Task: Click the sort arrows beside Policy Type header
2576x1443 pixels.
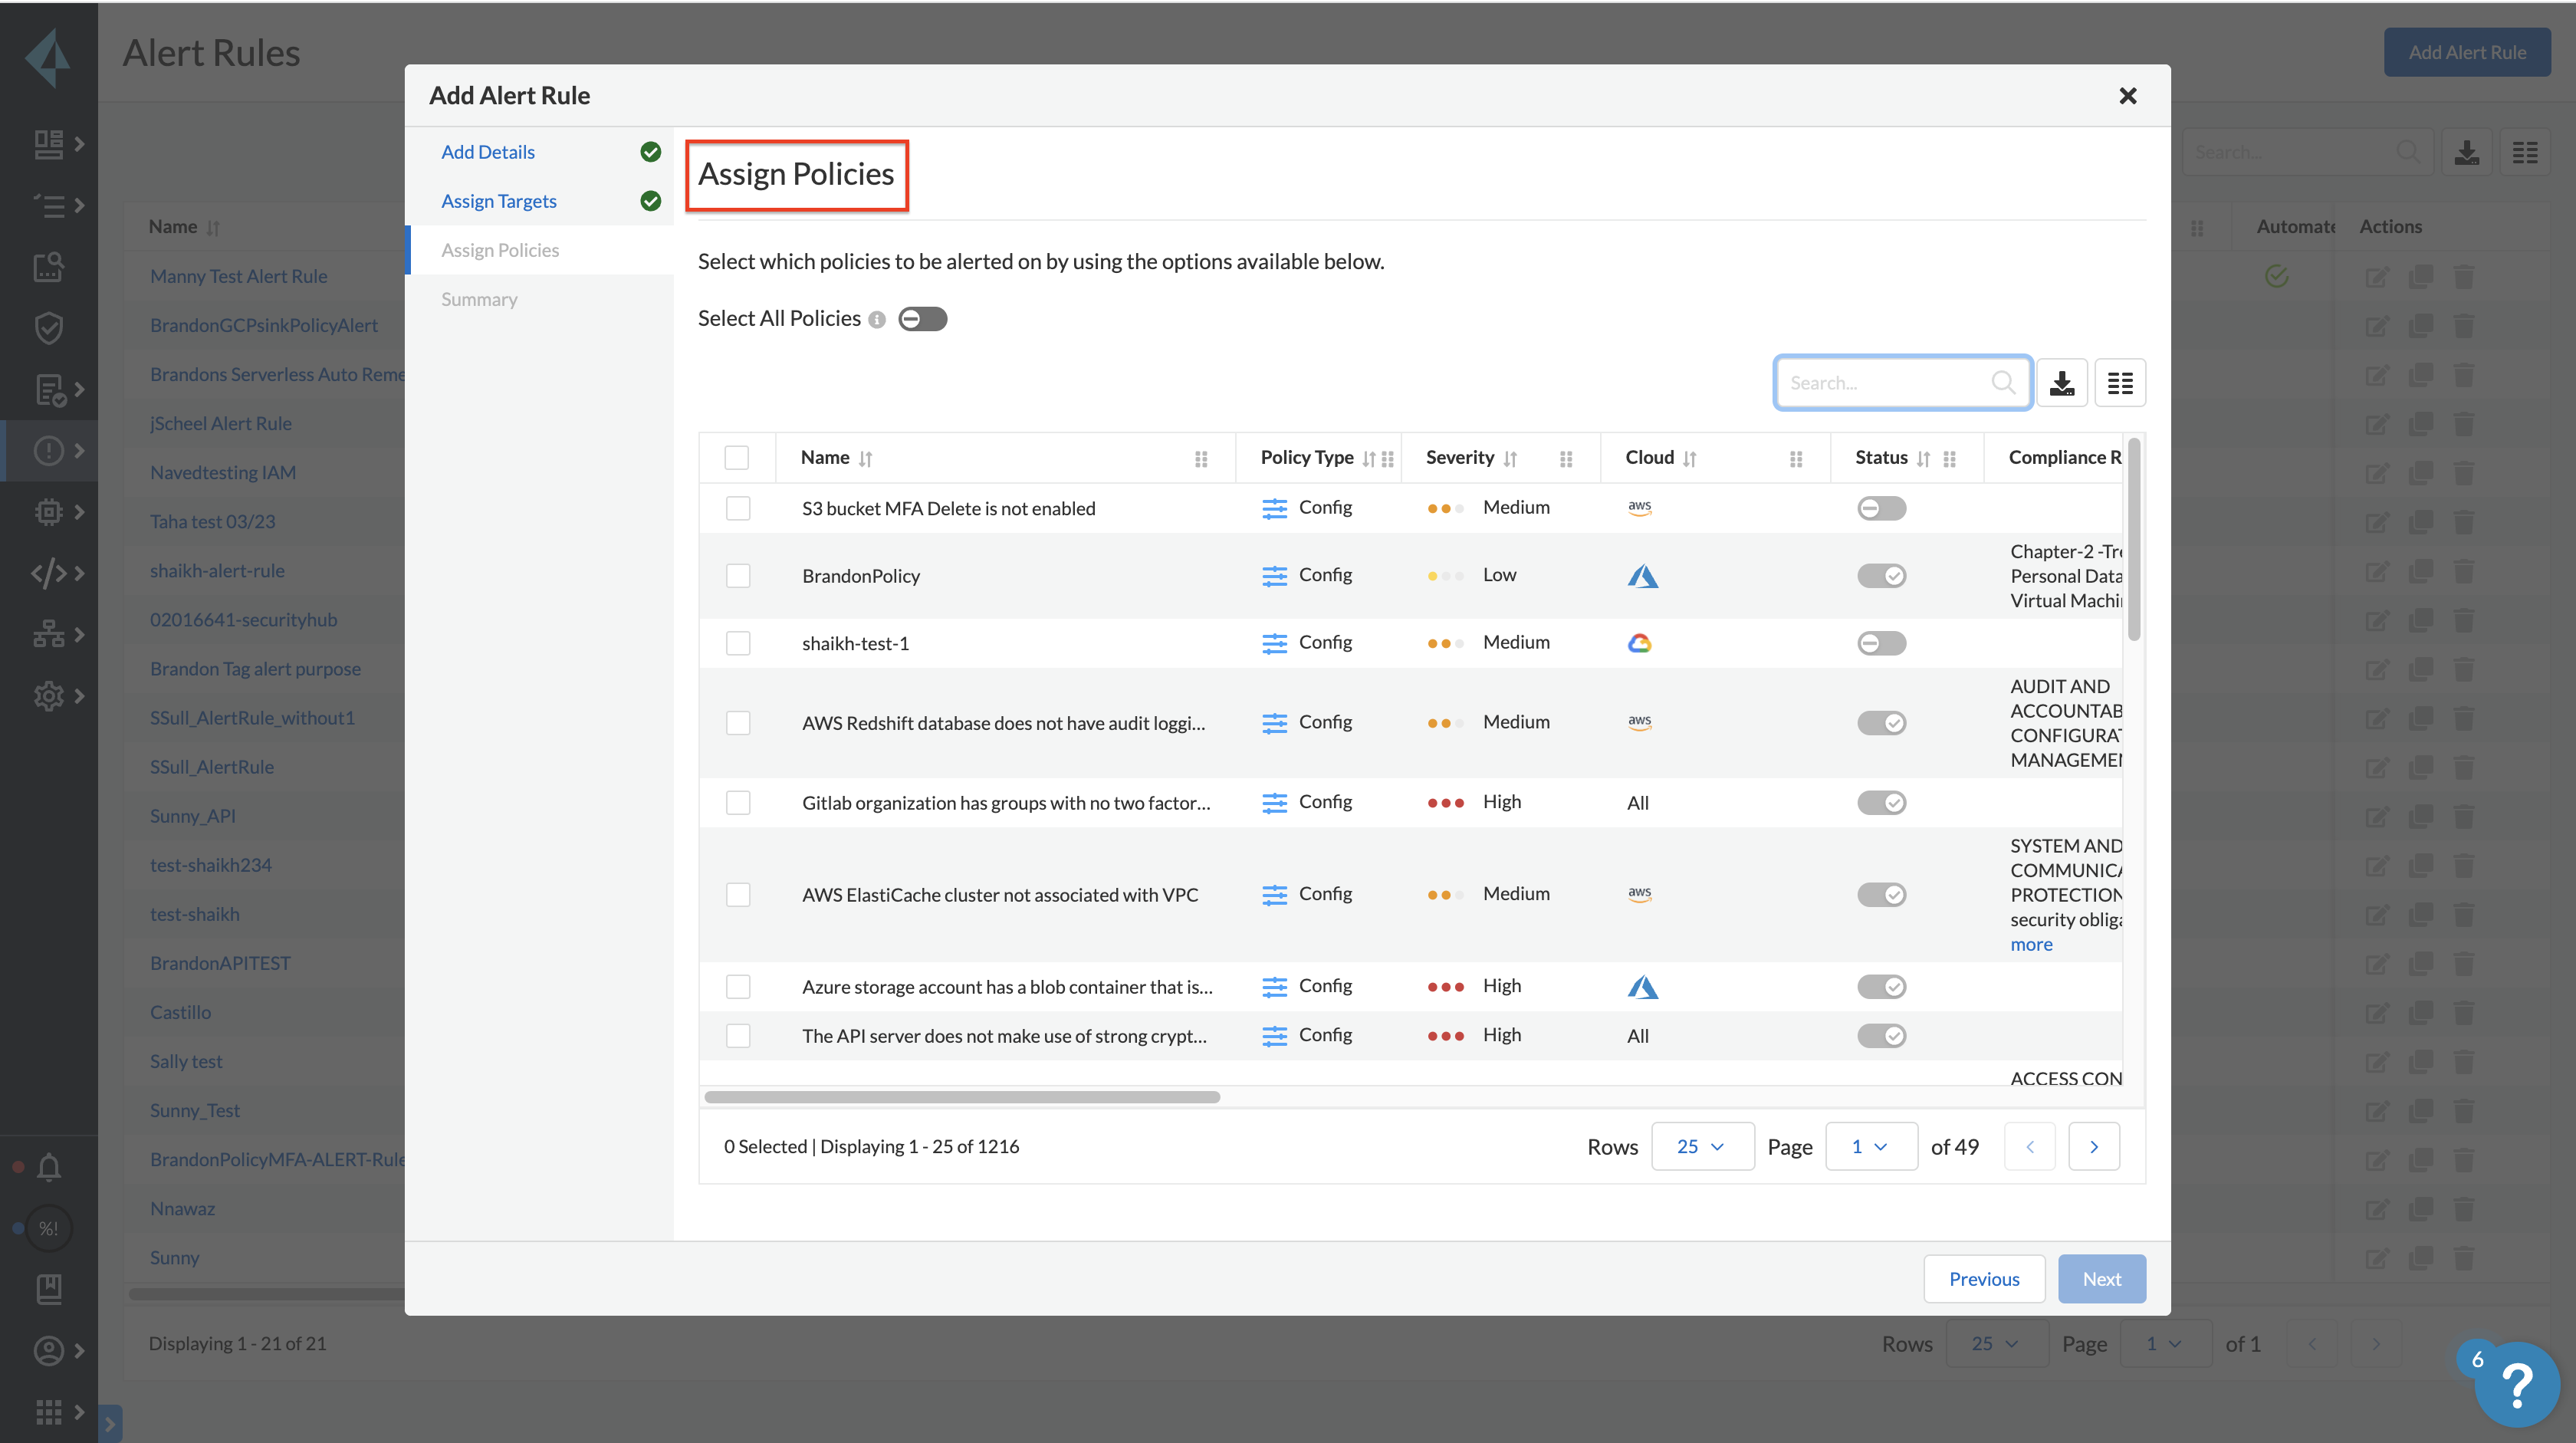Action: click(x=1368, y=459)
